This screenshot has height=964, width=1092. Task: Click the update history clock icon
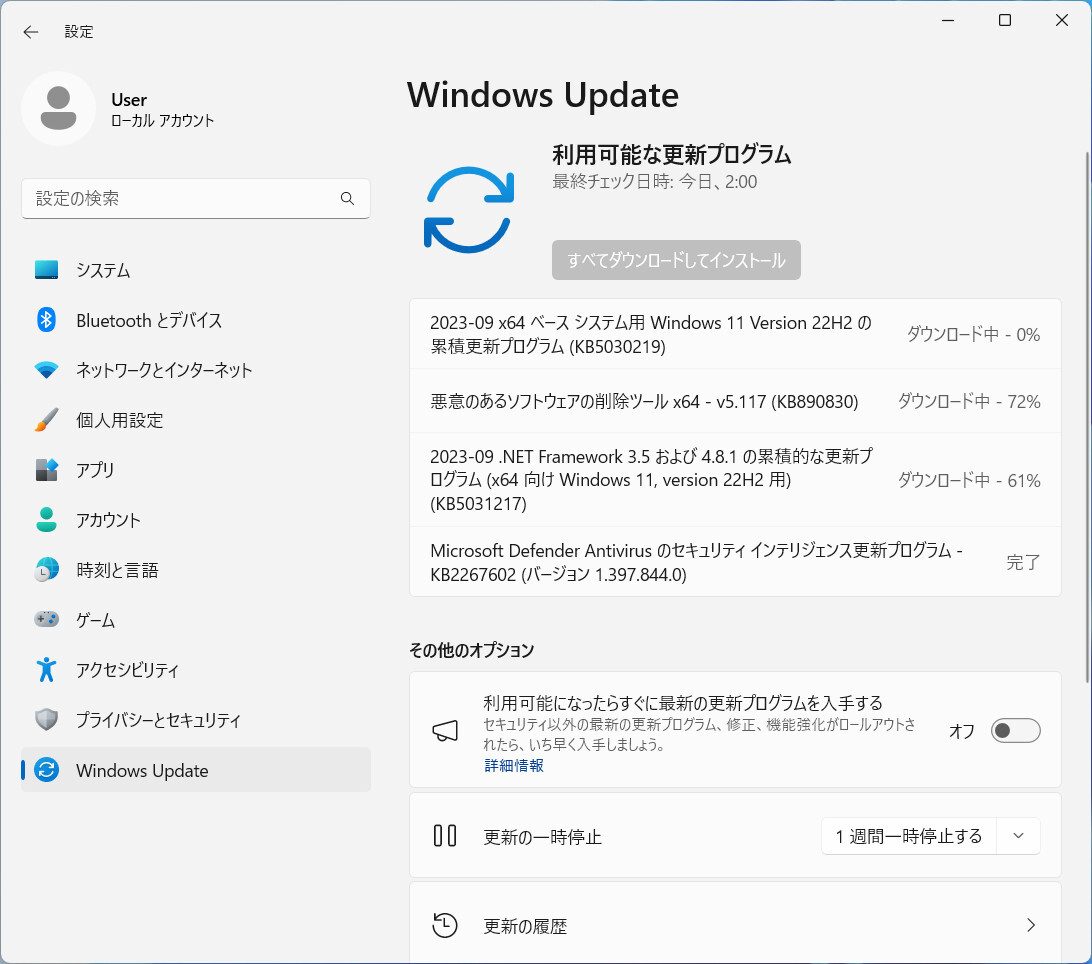tap(445, 926)
